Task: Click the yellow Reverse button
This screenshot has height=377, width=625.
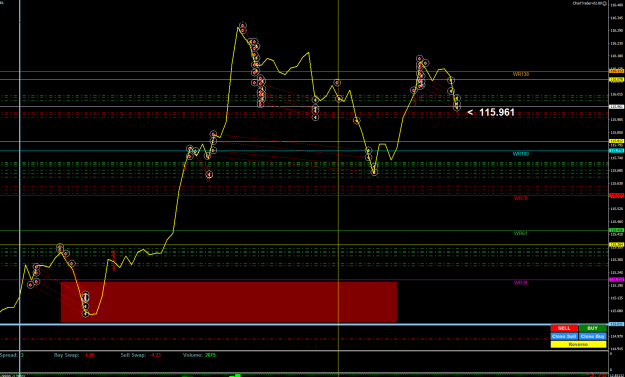Action: coord(578,344)
